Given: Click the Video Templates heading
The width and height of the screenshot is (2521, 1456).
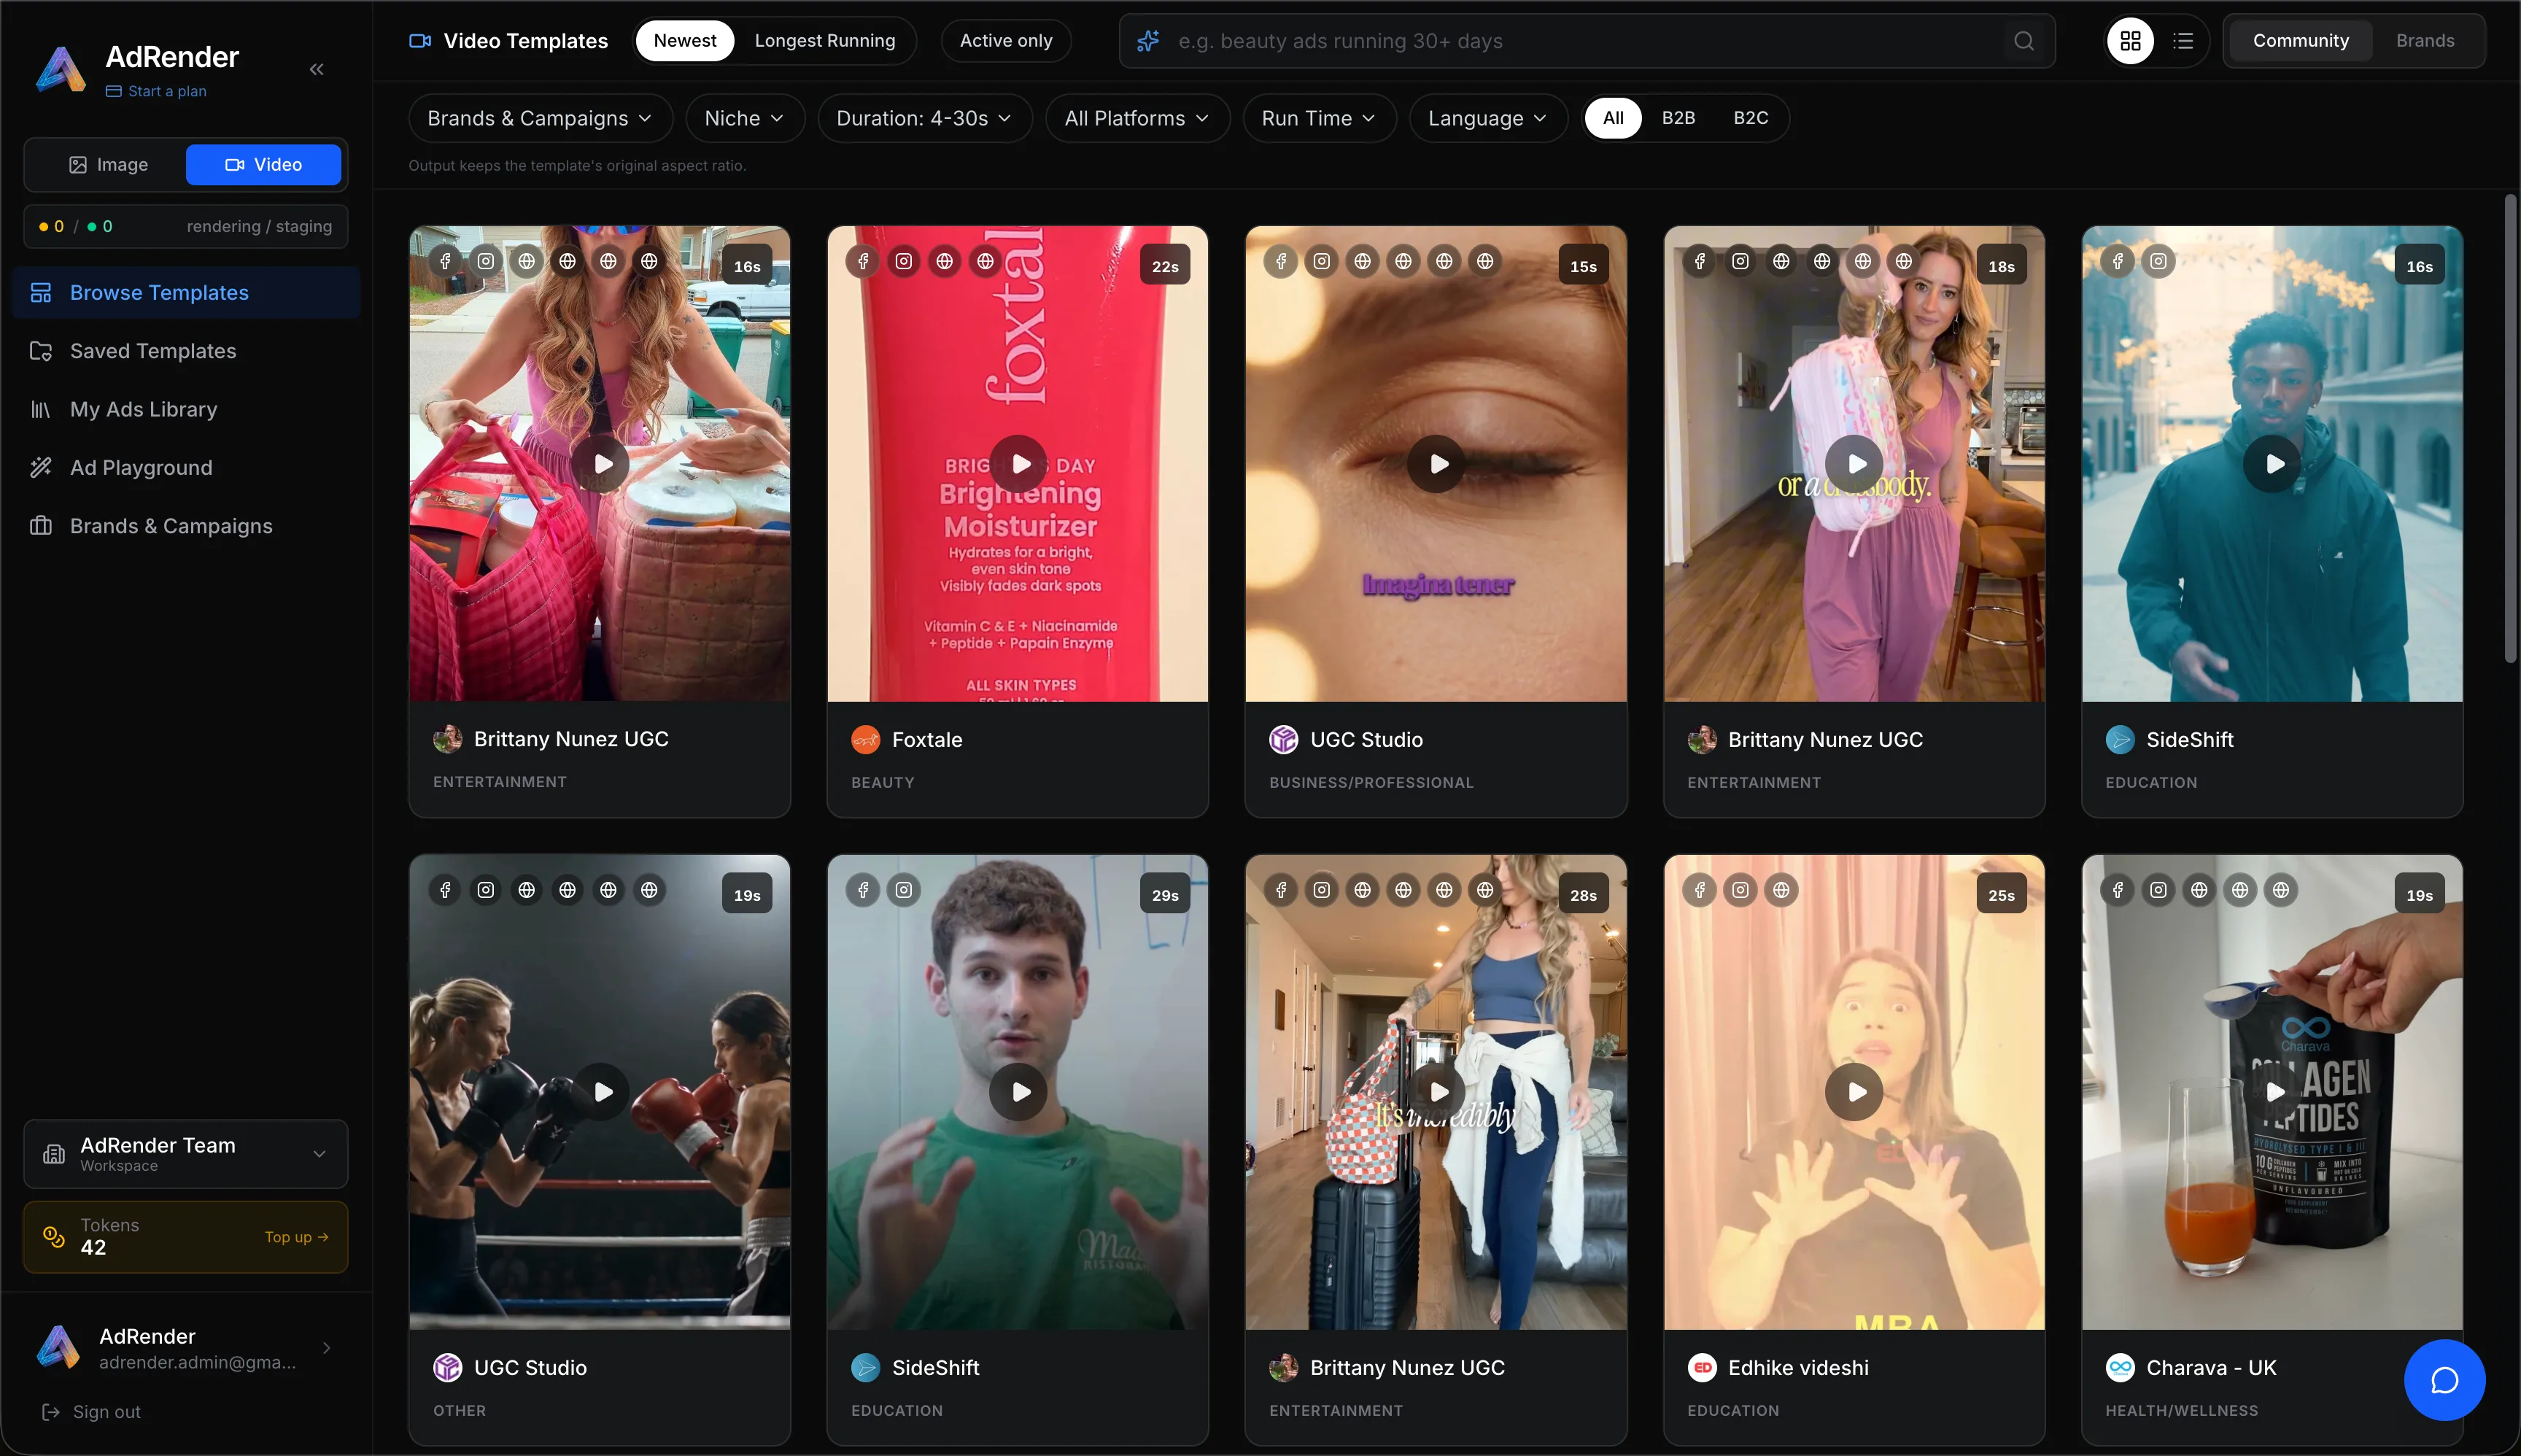Looking at the screenshot, I should click(x=525, y=41).
